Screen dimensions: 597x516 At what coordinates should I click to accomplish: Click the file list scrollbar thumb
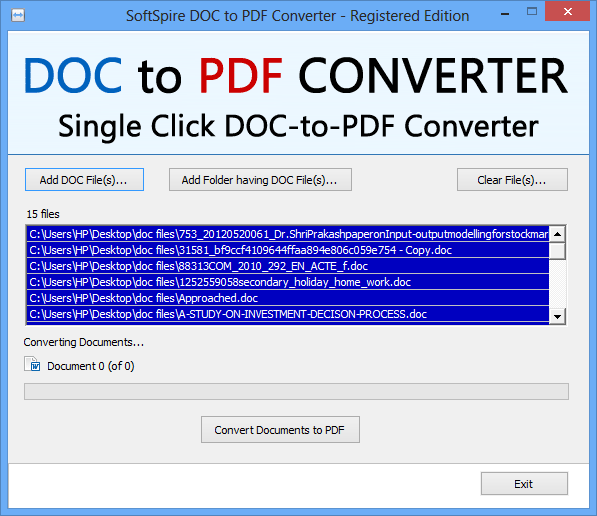558,251
